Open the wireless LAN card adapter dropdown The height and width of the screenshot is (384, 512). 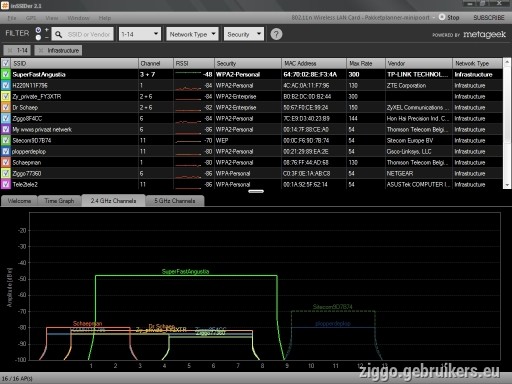point(362,17)
